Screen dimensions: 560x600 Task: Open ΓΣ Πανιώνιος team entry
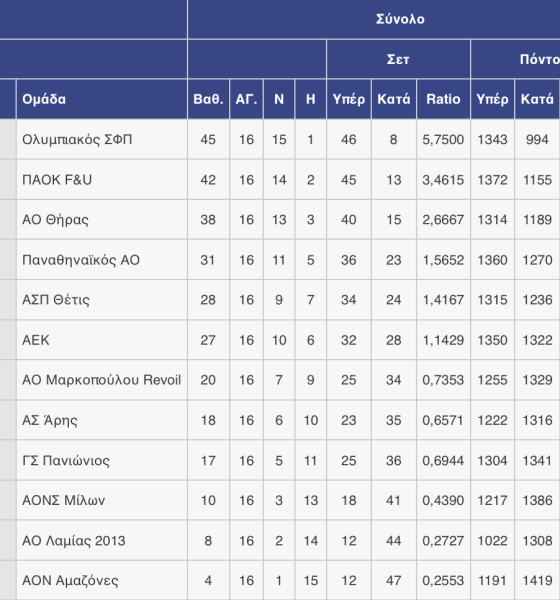click(66, 460)
